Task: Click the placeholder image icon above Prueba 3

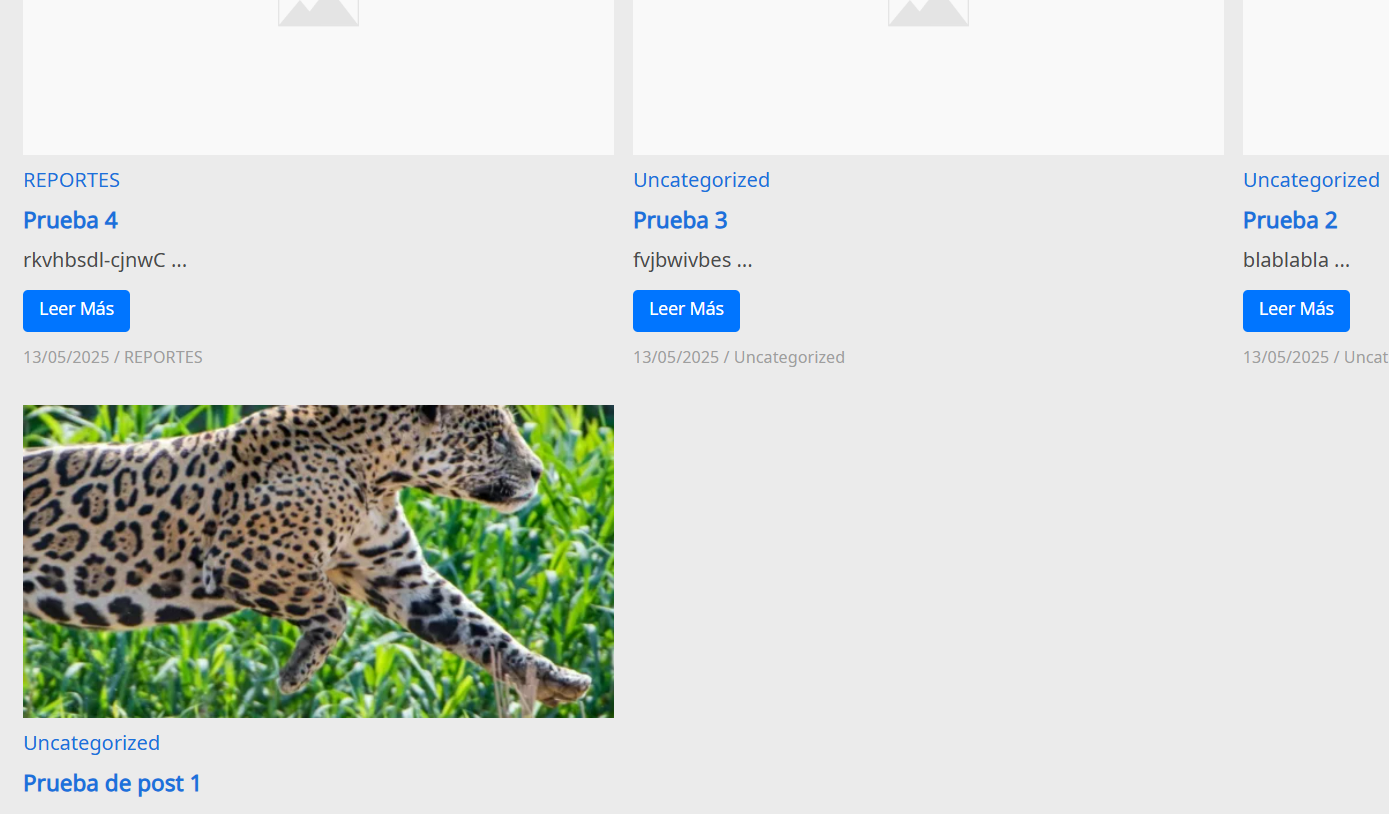Action: [x=928, y=12]
